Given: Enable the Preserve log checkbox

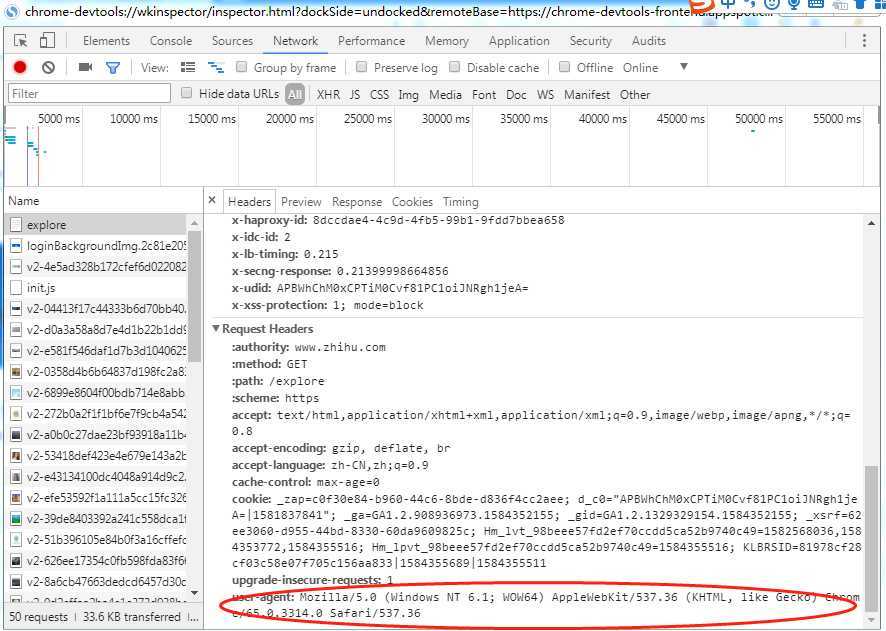Looking at the screenshot, I should click(x=361, y=67).
